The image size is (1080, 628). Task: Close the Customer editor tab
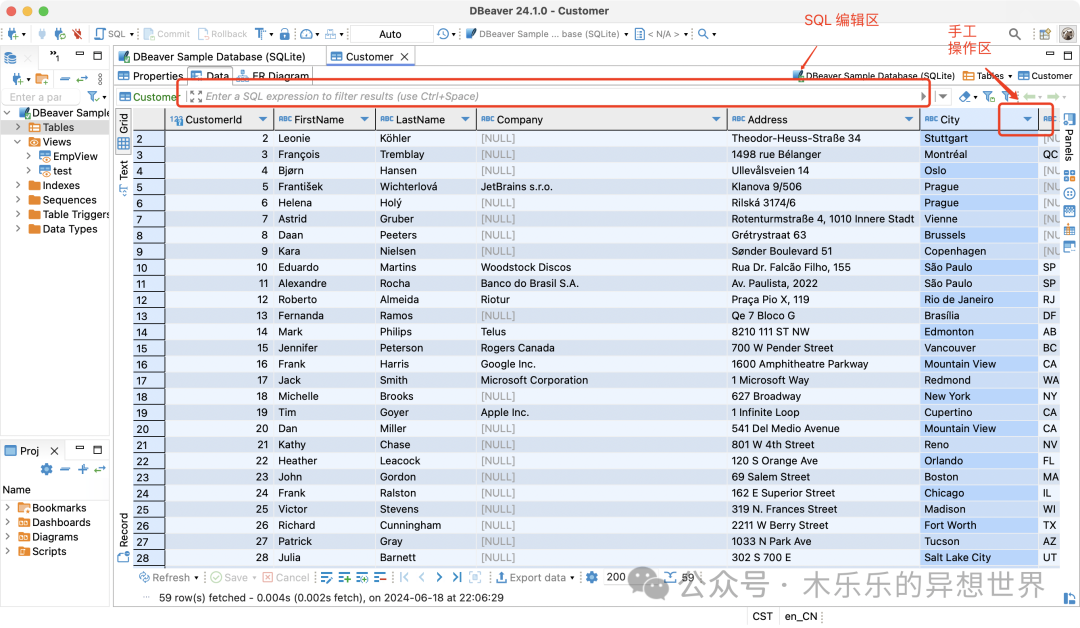(404, 56)
